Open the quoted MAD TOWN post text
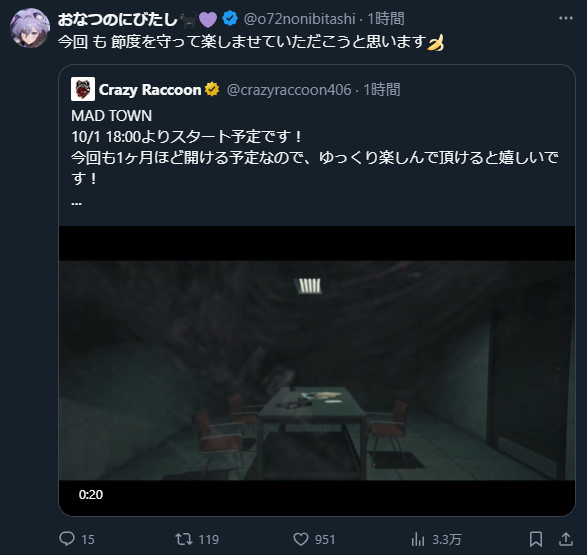Image resolution: width=587 pixels, height=555 pixels. (314, 147)
